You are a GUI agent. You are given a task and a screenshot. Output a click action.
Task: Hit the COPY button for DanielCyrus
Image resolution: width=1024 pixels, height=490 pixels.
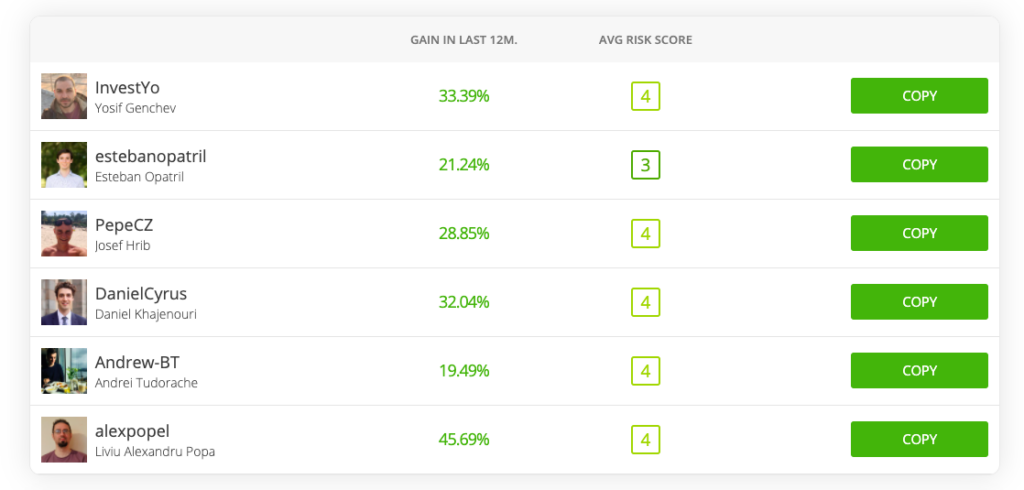pyautogui.click(x=919, y=302)
